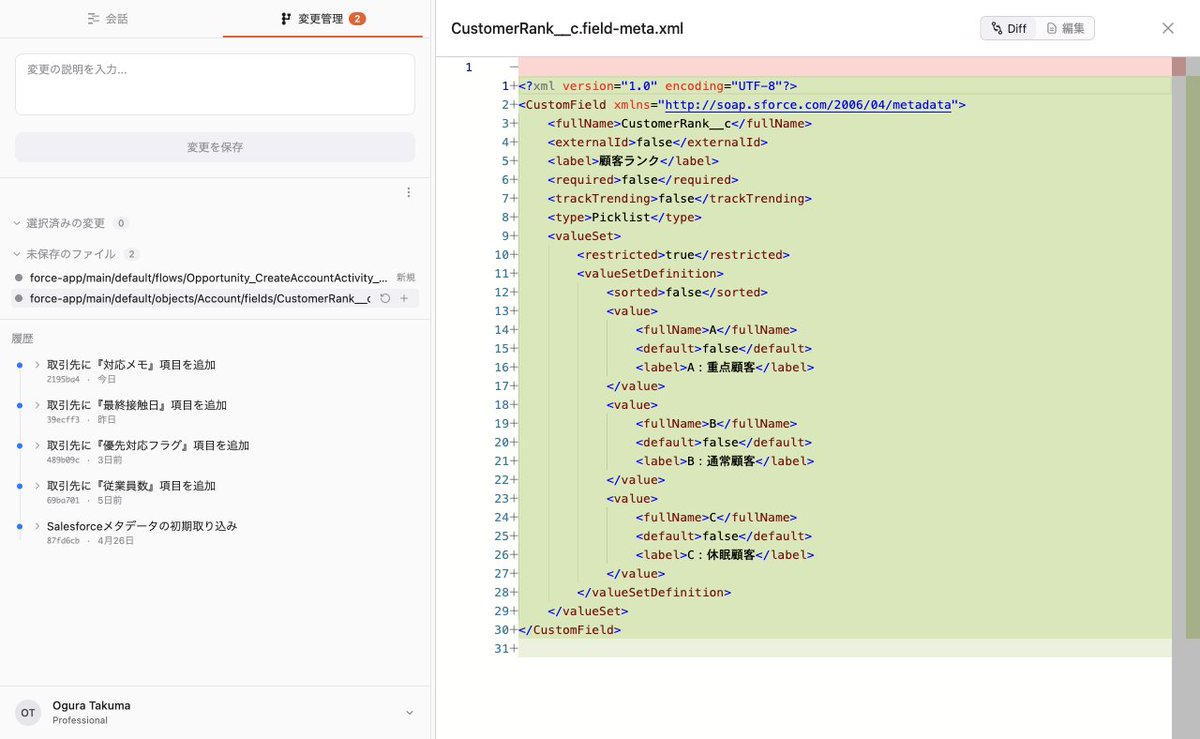Click the plus icon to stage CustomerRank file
This screenshot has width=1200, height=739.
(x=404, y=298)
